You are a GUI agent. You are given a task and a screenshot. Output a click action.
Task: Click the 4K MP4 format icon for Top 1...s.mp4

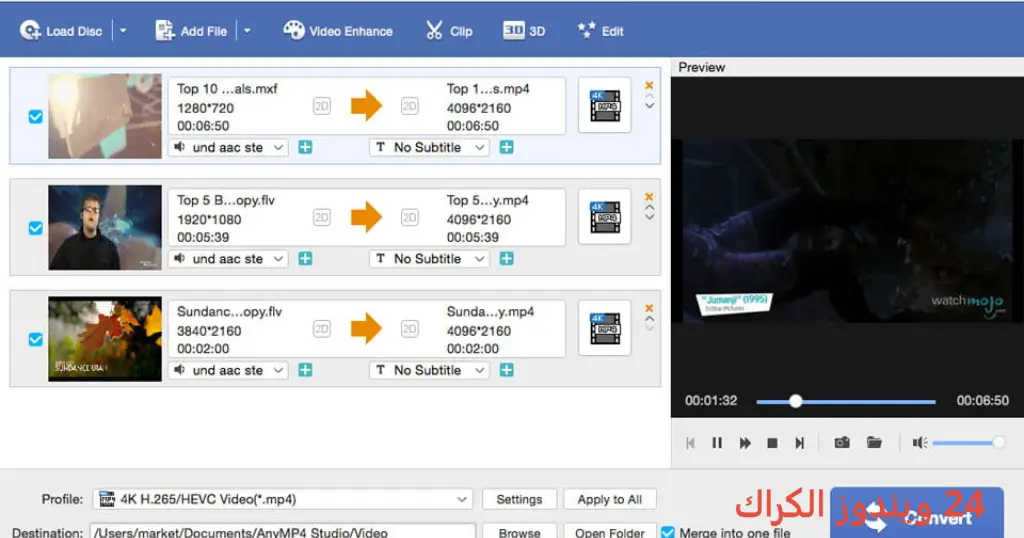pyautogui.click(x=605, y=106)
